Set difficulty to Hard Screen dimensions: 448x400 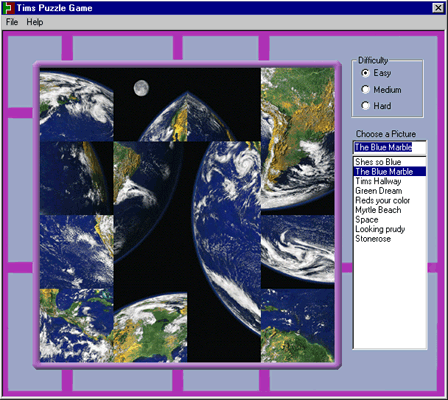(366, 106)
